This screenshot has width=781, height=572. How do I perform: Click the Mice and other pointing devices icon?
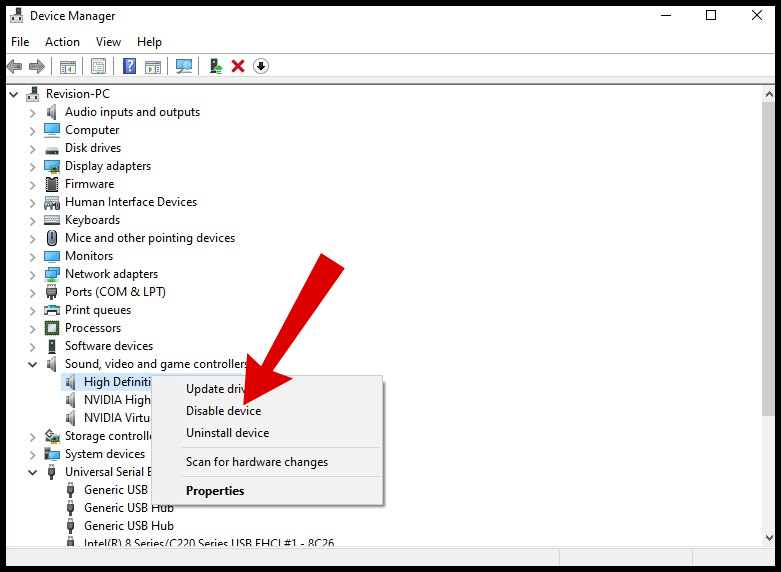(52, 238)
